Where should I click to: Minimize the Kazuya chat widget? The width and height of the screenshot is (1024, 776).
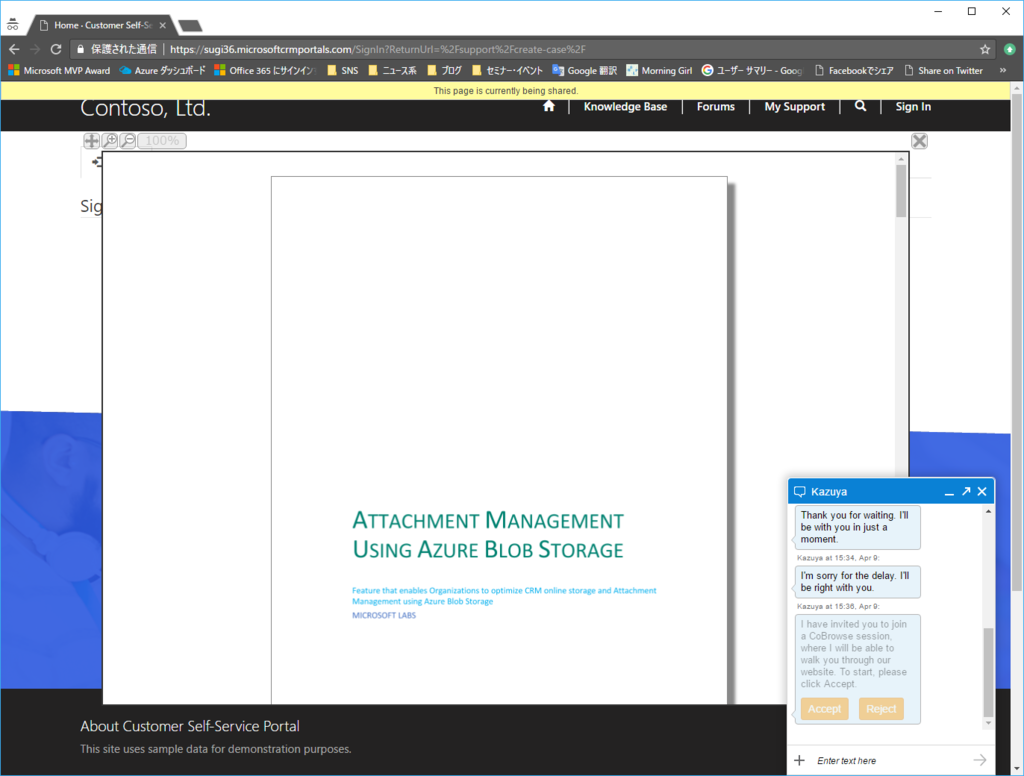(950, 492)
